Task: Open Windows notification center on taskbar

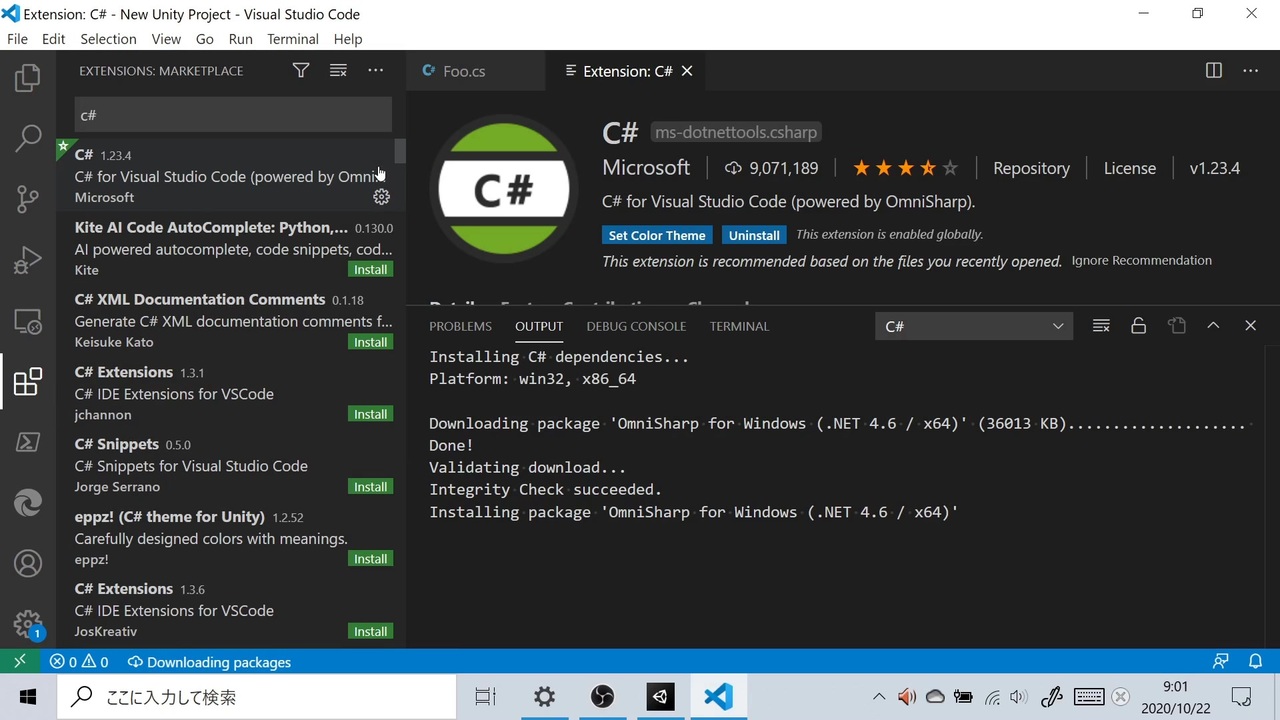Action: coord(1241,697)
